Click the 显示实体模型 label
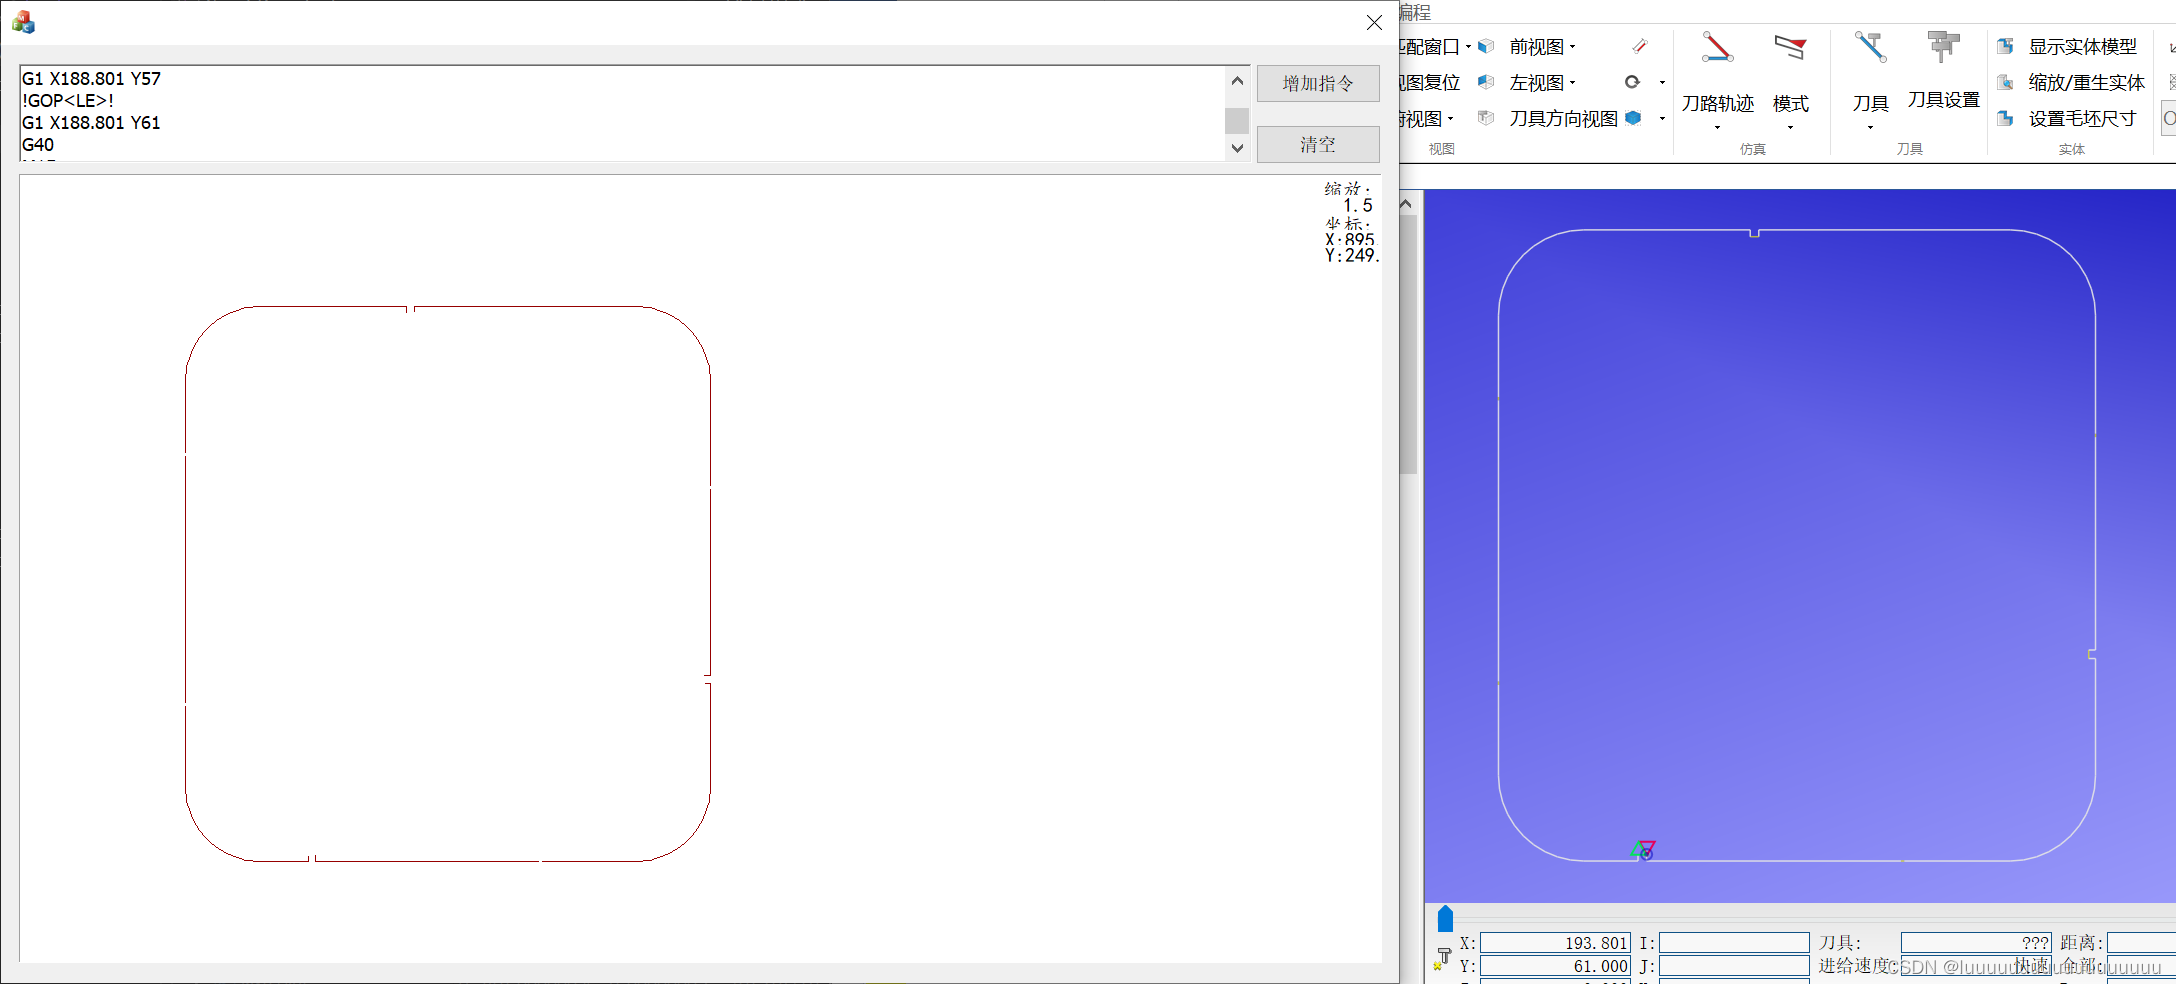 pos(2082,47)
